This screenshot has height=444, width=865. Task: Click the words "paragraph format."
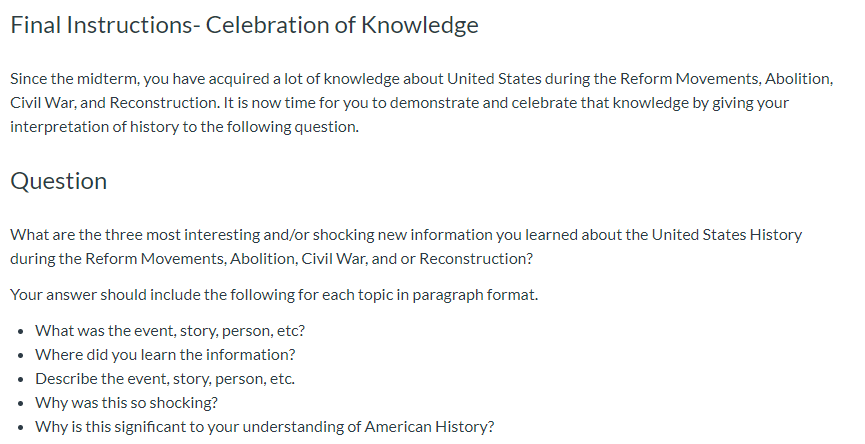475,295
